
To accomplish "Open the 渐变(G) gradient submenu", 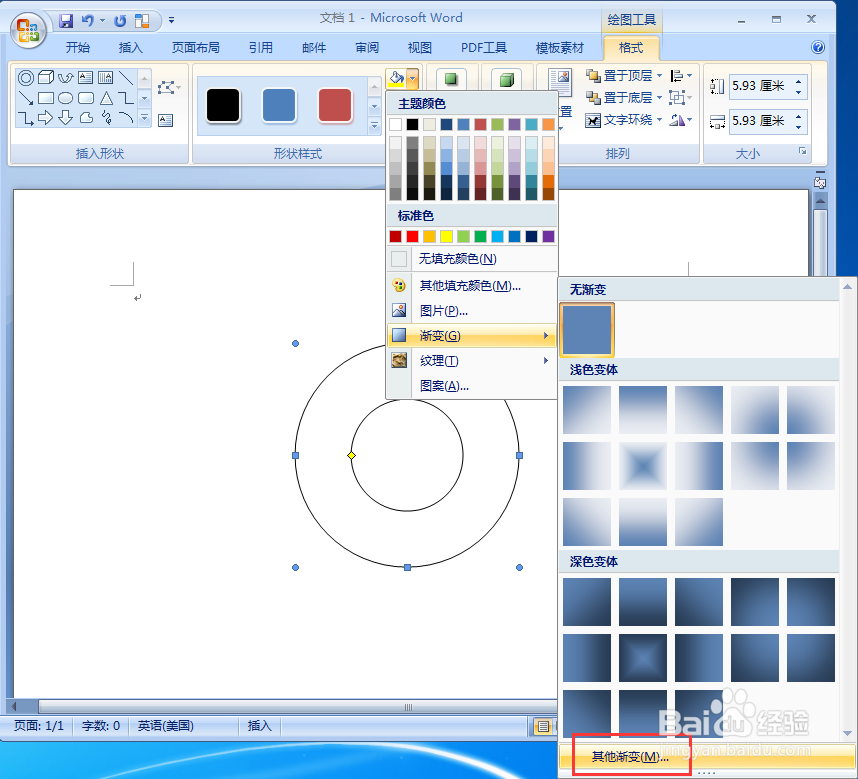I will coord(472,335).
